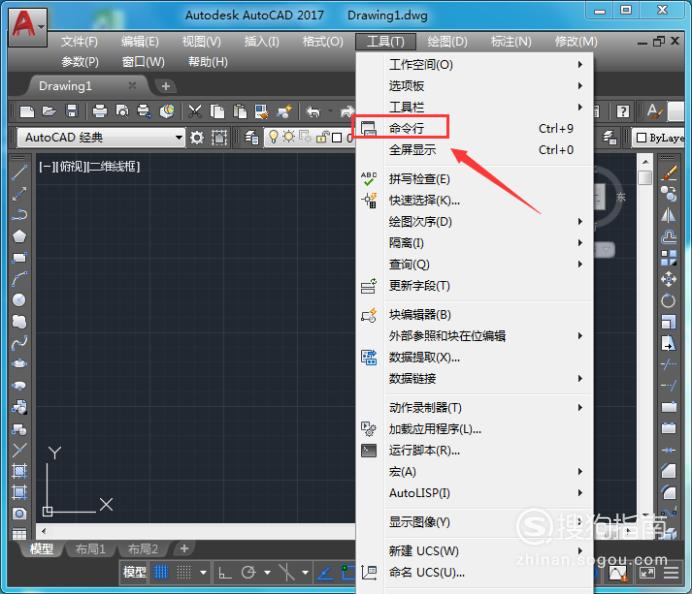Click the Undo arrow icon

[313, 112]
